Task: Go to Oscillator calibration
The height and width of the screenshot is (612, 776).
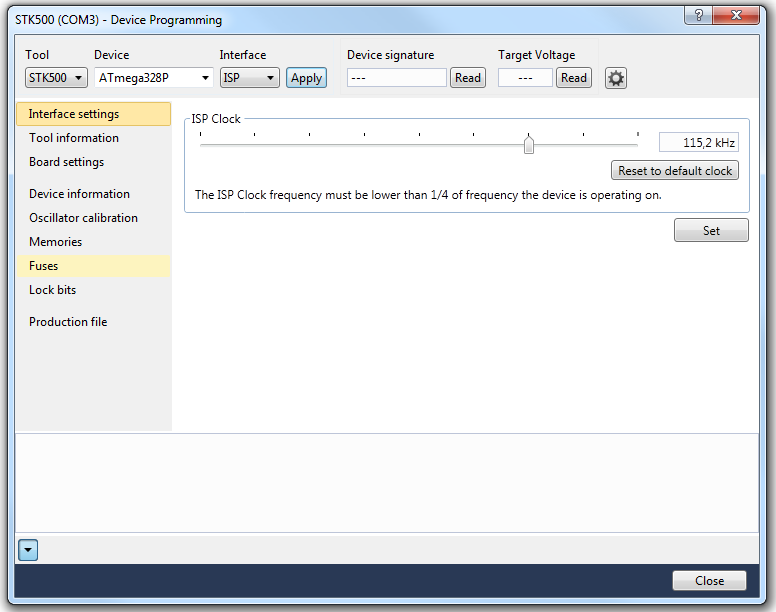Action: pyautogui.click(x=84, y=218)
